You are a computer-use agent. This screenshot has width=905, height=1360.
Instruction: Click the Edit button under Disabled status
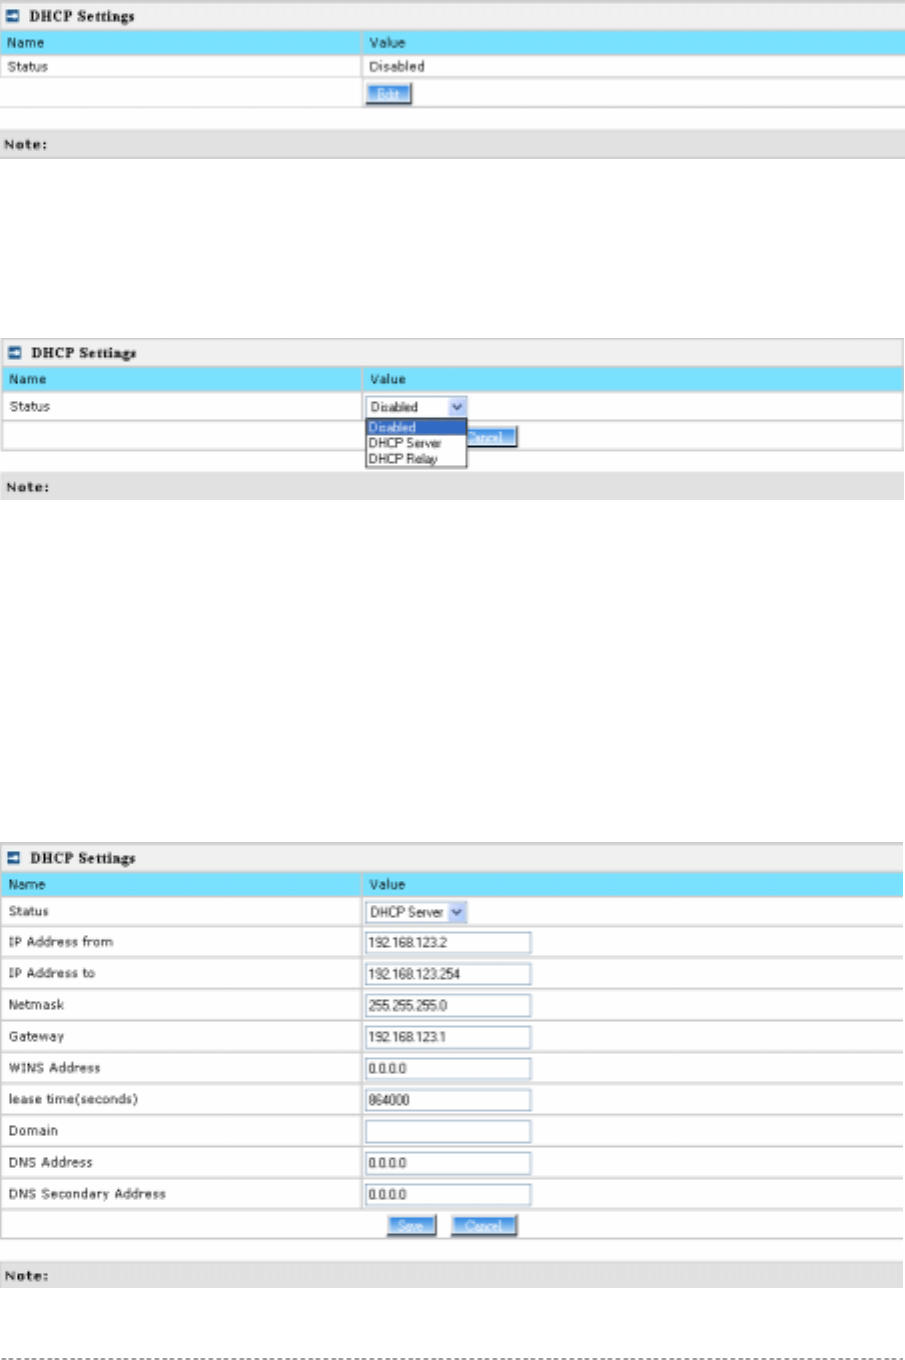pyautogui.click(x=388, y=94)
